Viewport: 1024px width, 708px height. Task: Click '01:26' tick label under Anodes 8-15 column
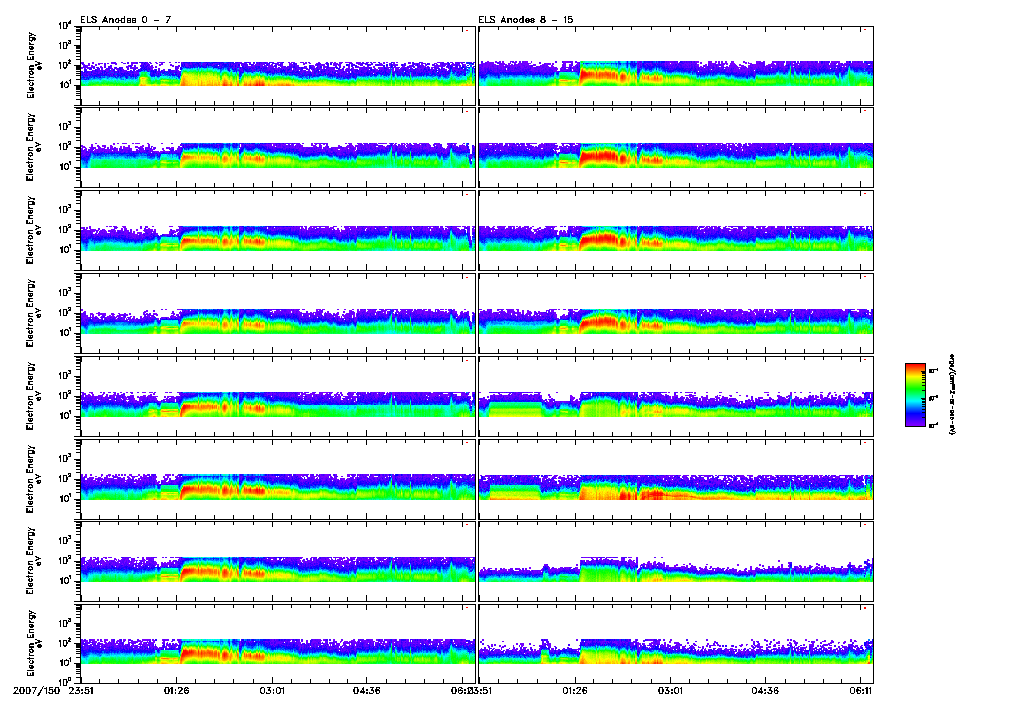[574, 690]
